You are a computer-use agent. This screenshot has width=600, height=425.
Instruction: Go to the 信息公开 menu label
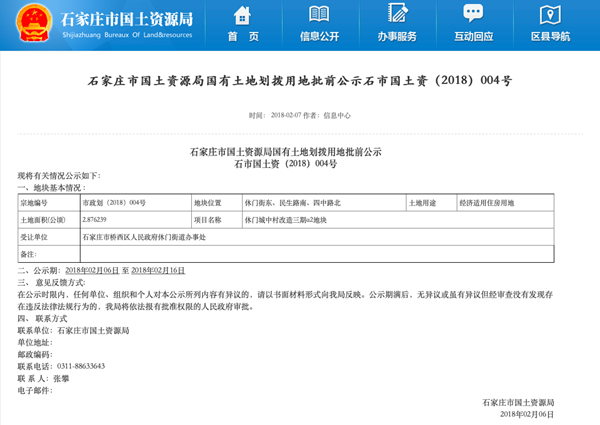pos(319,36)
